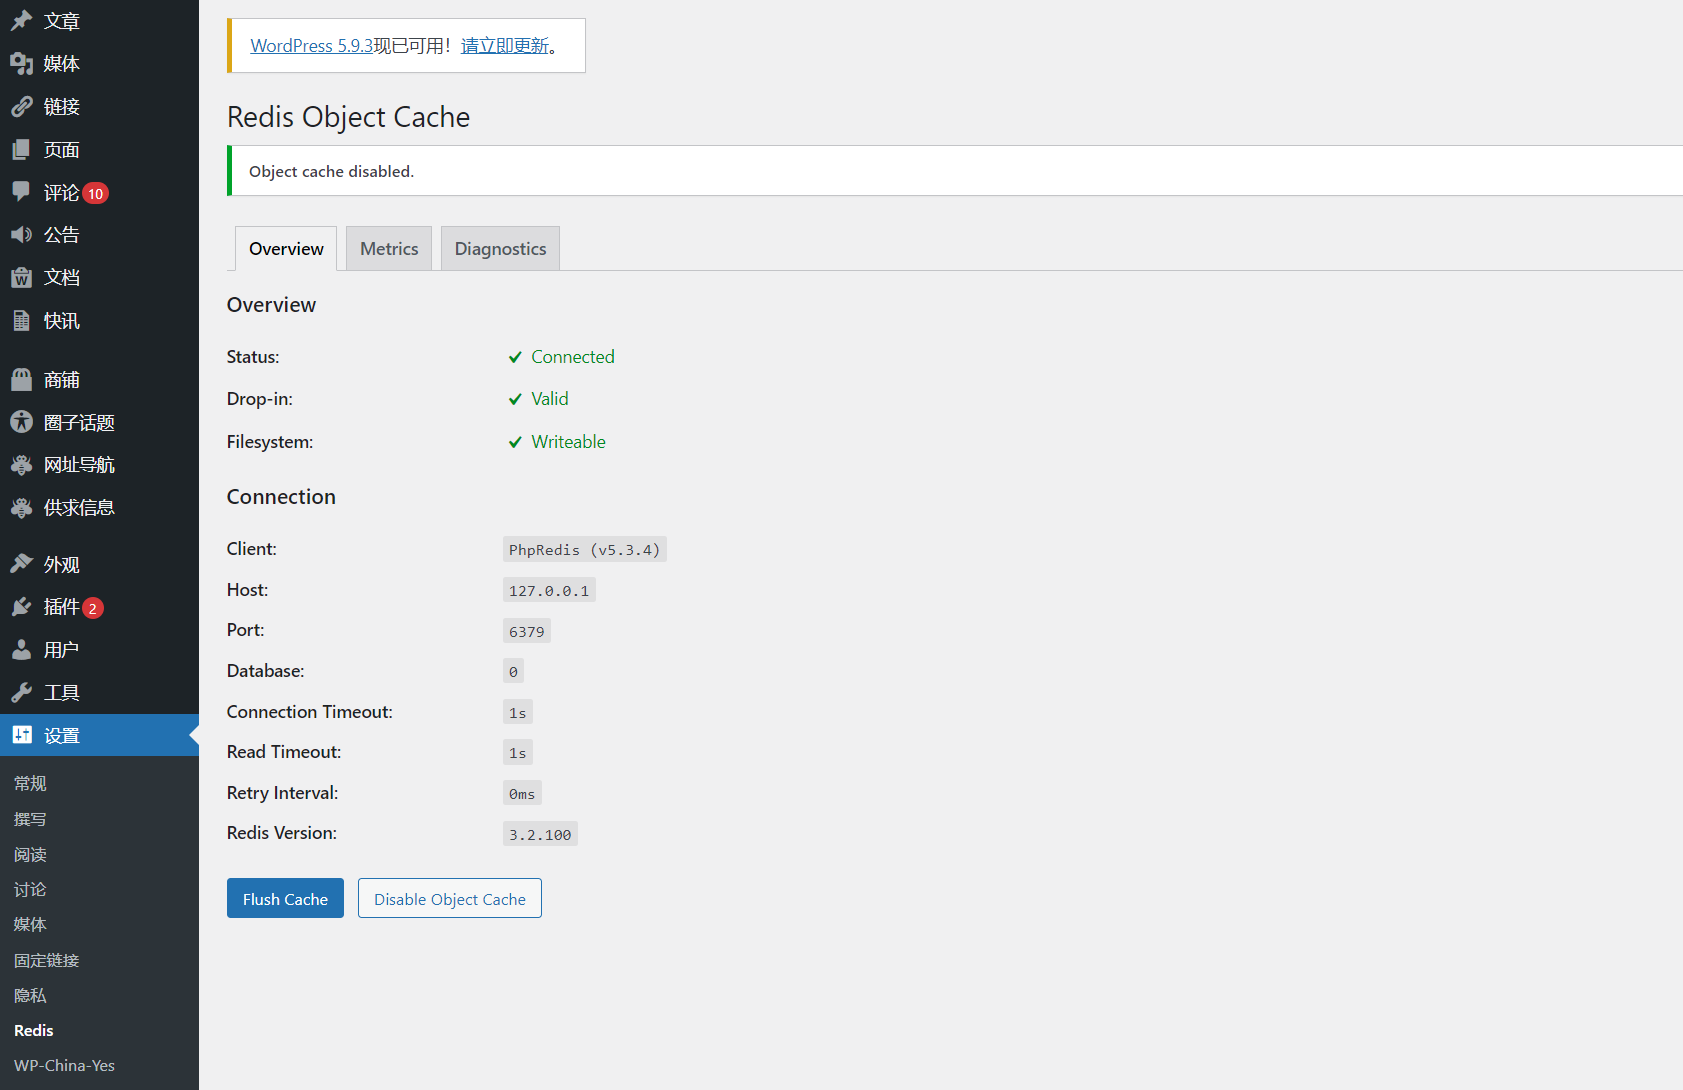Open the WP-China-Yes settings submenu
Viewport: 1683px width, 1090px height.
(x=64, y=1066)
